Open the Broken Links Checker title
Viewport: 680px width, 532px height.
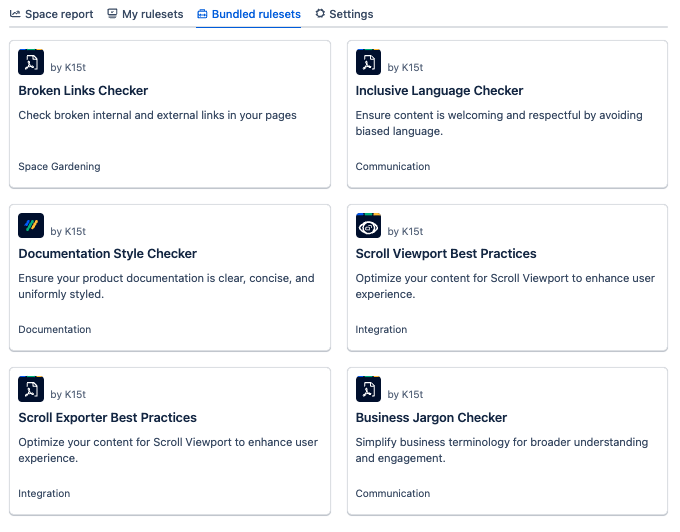tap(83, 91)
